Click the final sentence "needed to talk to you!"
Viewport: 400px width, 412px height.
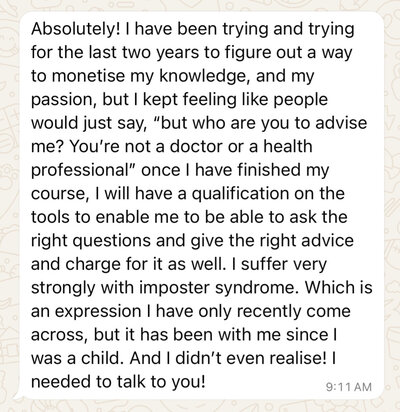pos(117,382)
